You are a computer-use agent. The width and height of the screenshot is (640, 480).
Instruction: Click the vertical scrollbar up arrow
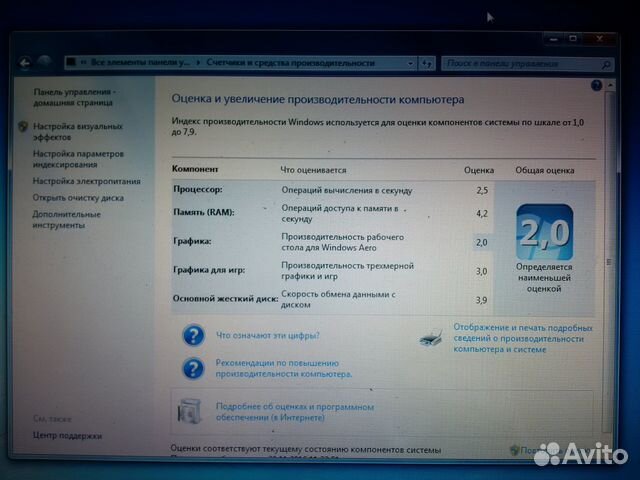pos(610,85)
